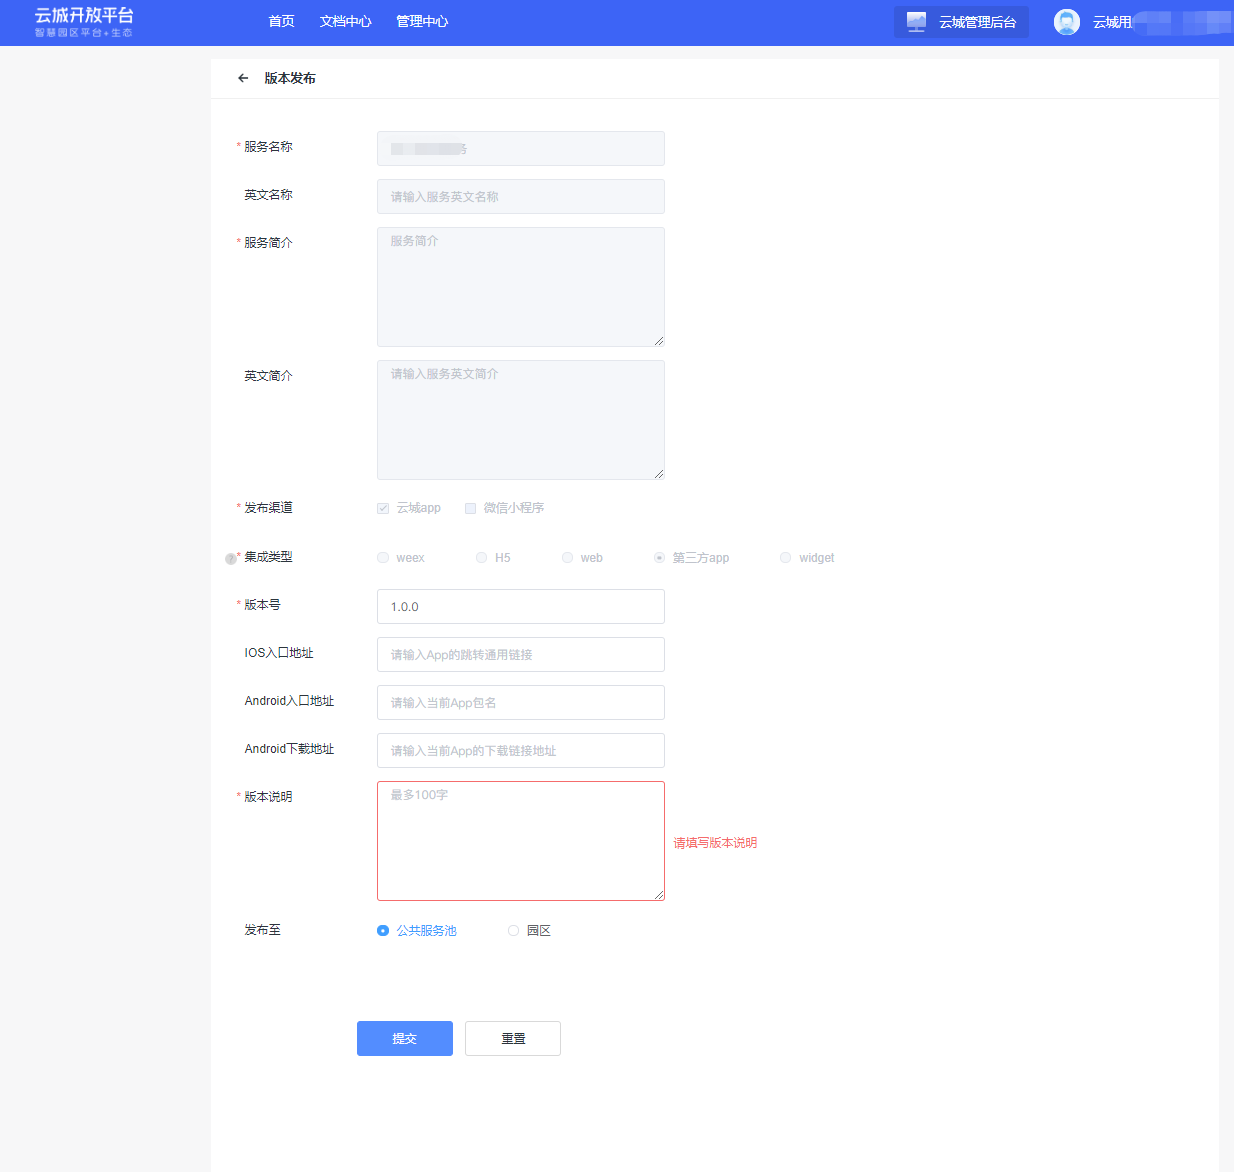Screen dimensions: 1234x1172
Task: Click the 重置 button
Action: [x=513, y=1039]
